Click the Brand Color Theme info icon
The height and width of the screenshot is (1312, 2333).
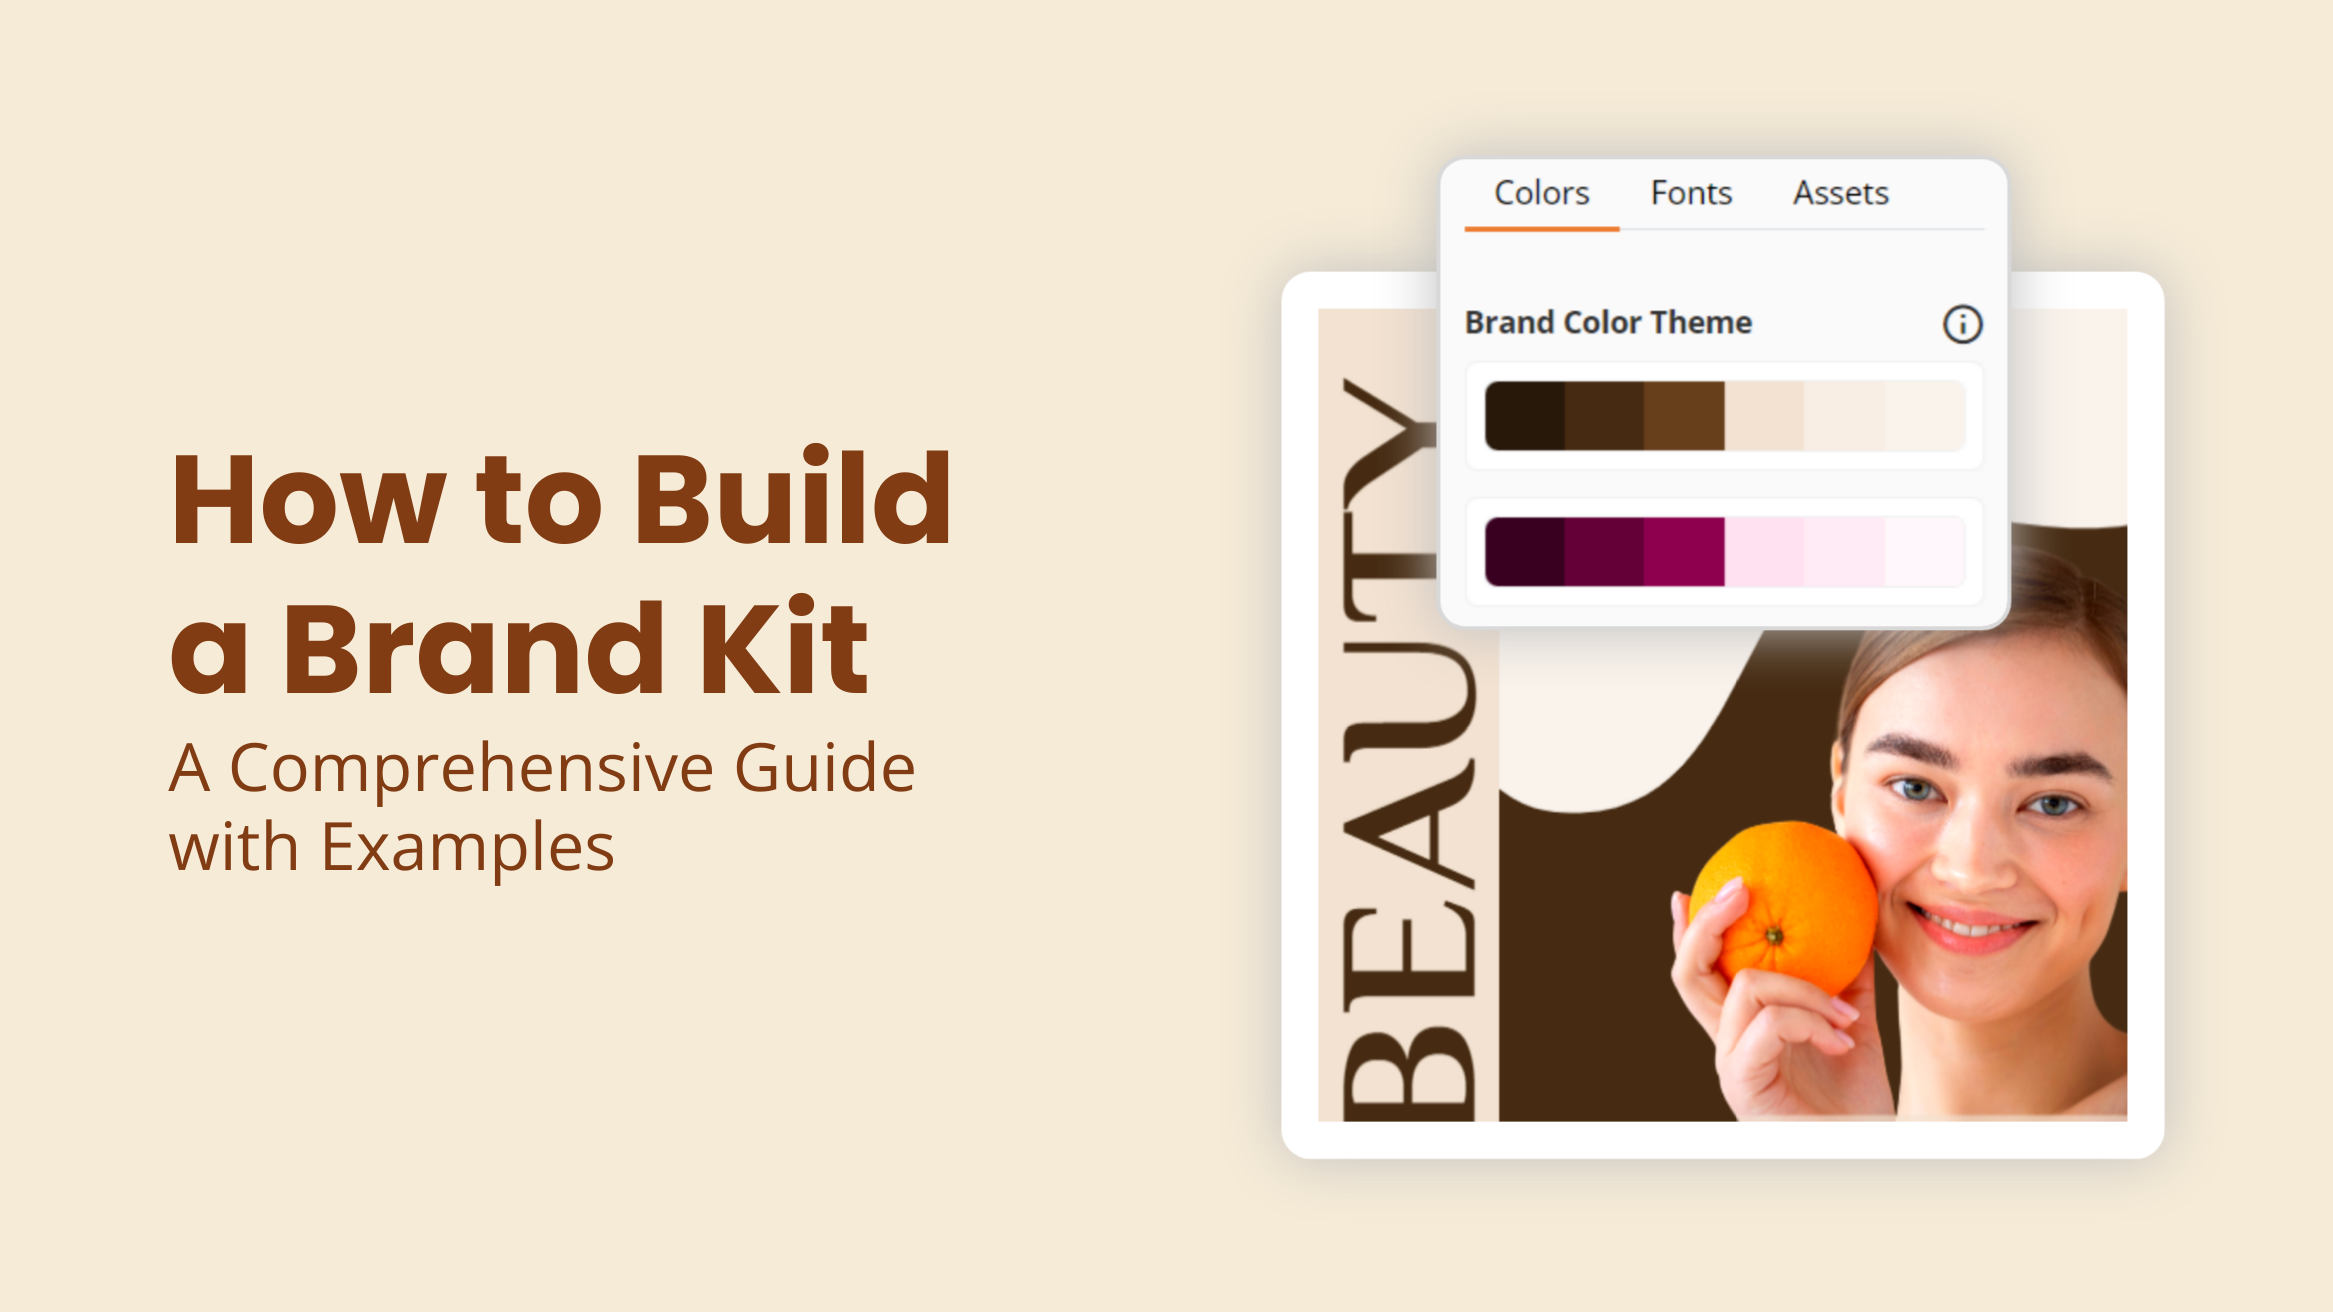click(1961, 324)
